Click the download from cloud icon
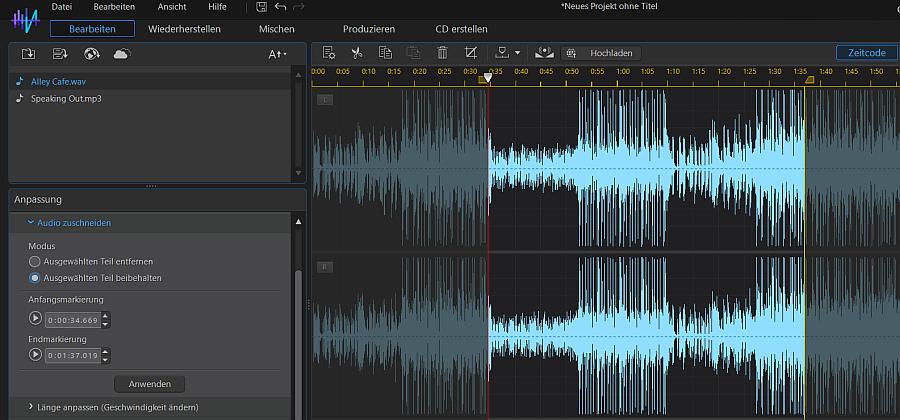This screenshot has height=420, width=900. click(x=121, y=54)
